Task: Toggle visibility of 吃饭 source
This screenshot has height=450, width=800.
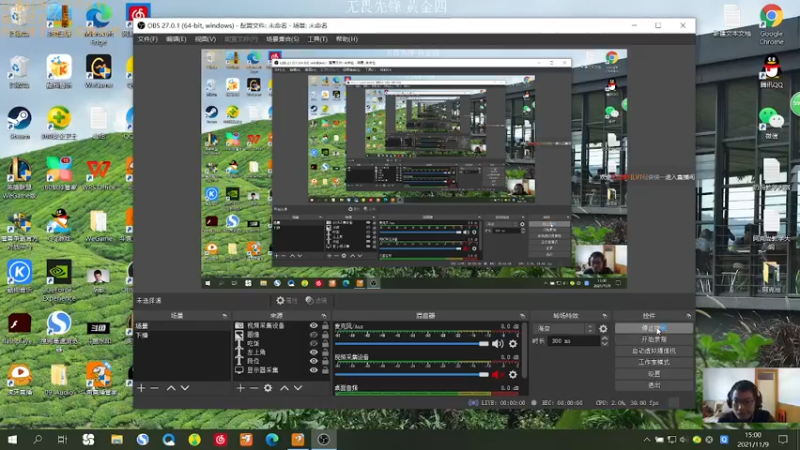Action: 314,343
